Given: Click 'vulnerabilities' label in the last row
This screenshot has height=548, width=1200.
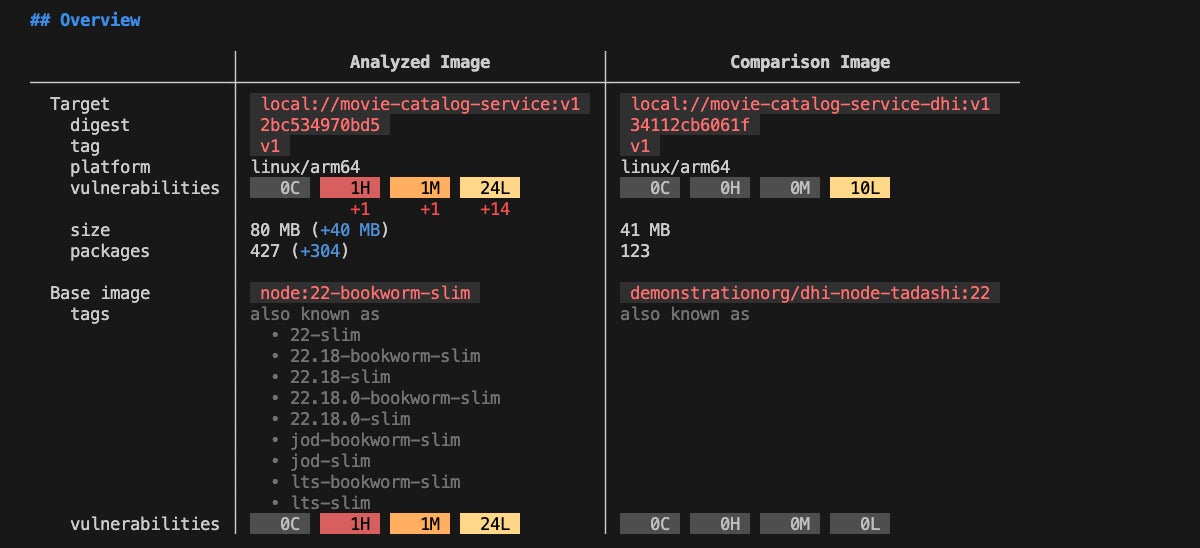Looking at the screenshot, I should [145, 524].
